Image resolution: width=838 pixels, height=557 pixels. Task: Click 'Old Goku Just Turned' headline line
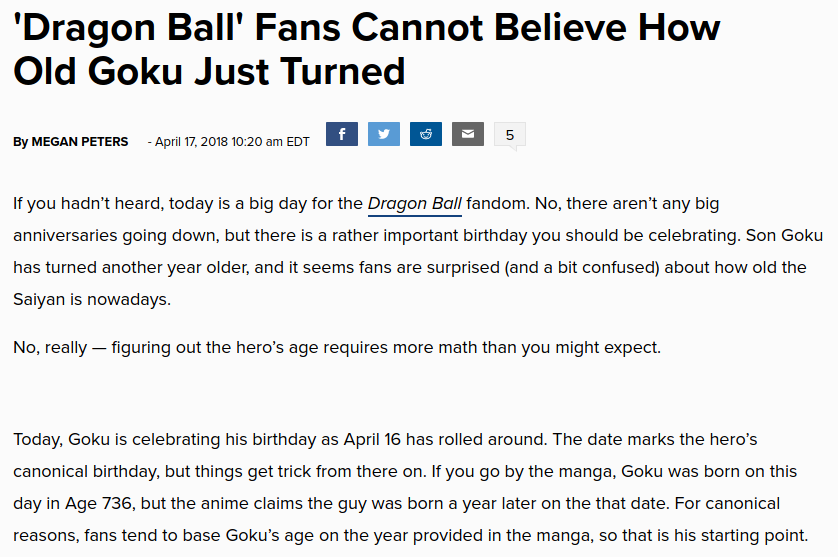(x=209, y=71)
